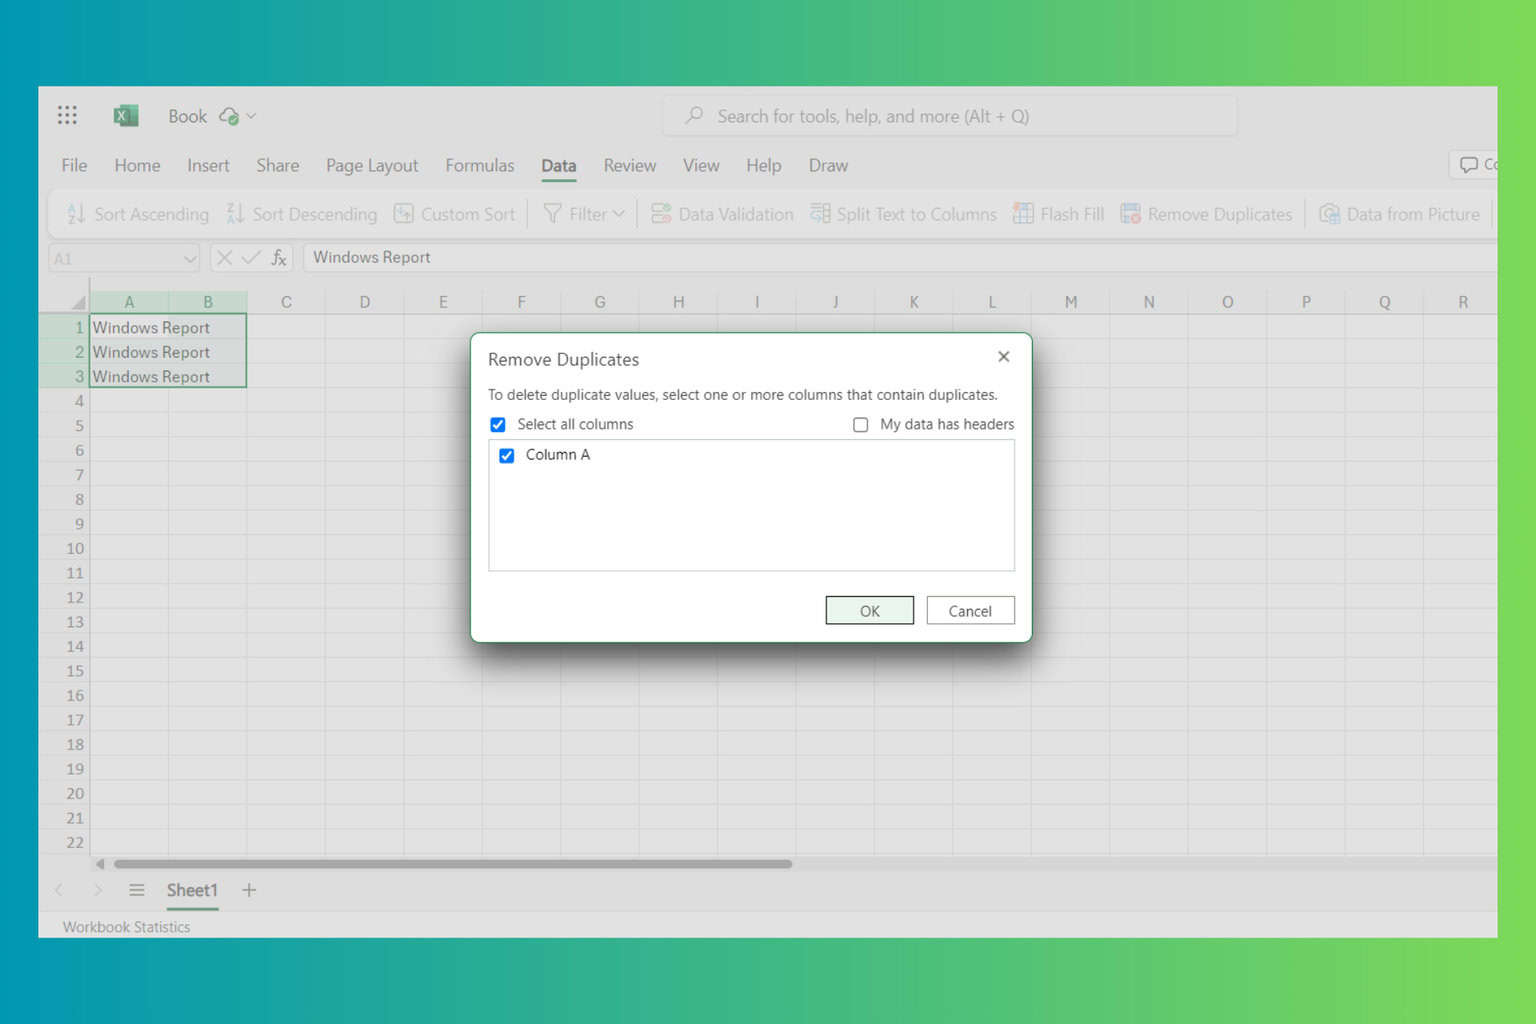This screenshot has height=1024, width=1536.
Task: Switch to the Page Layout tab
Action: tap(372, 165)
